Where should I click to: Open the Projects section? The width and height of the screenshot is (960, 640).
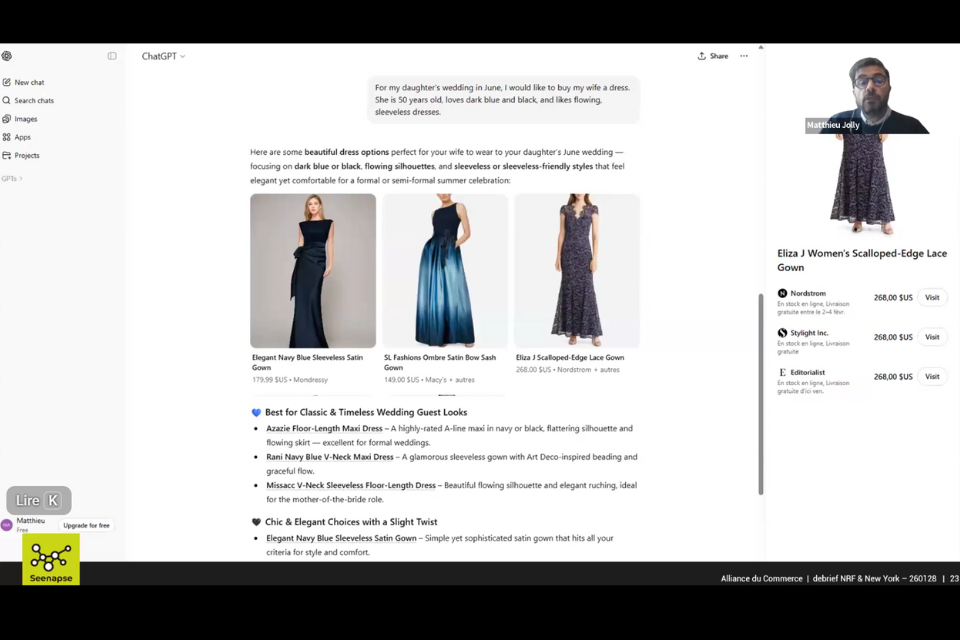tap(26, 155)
